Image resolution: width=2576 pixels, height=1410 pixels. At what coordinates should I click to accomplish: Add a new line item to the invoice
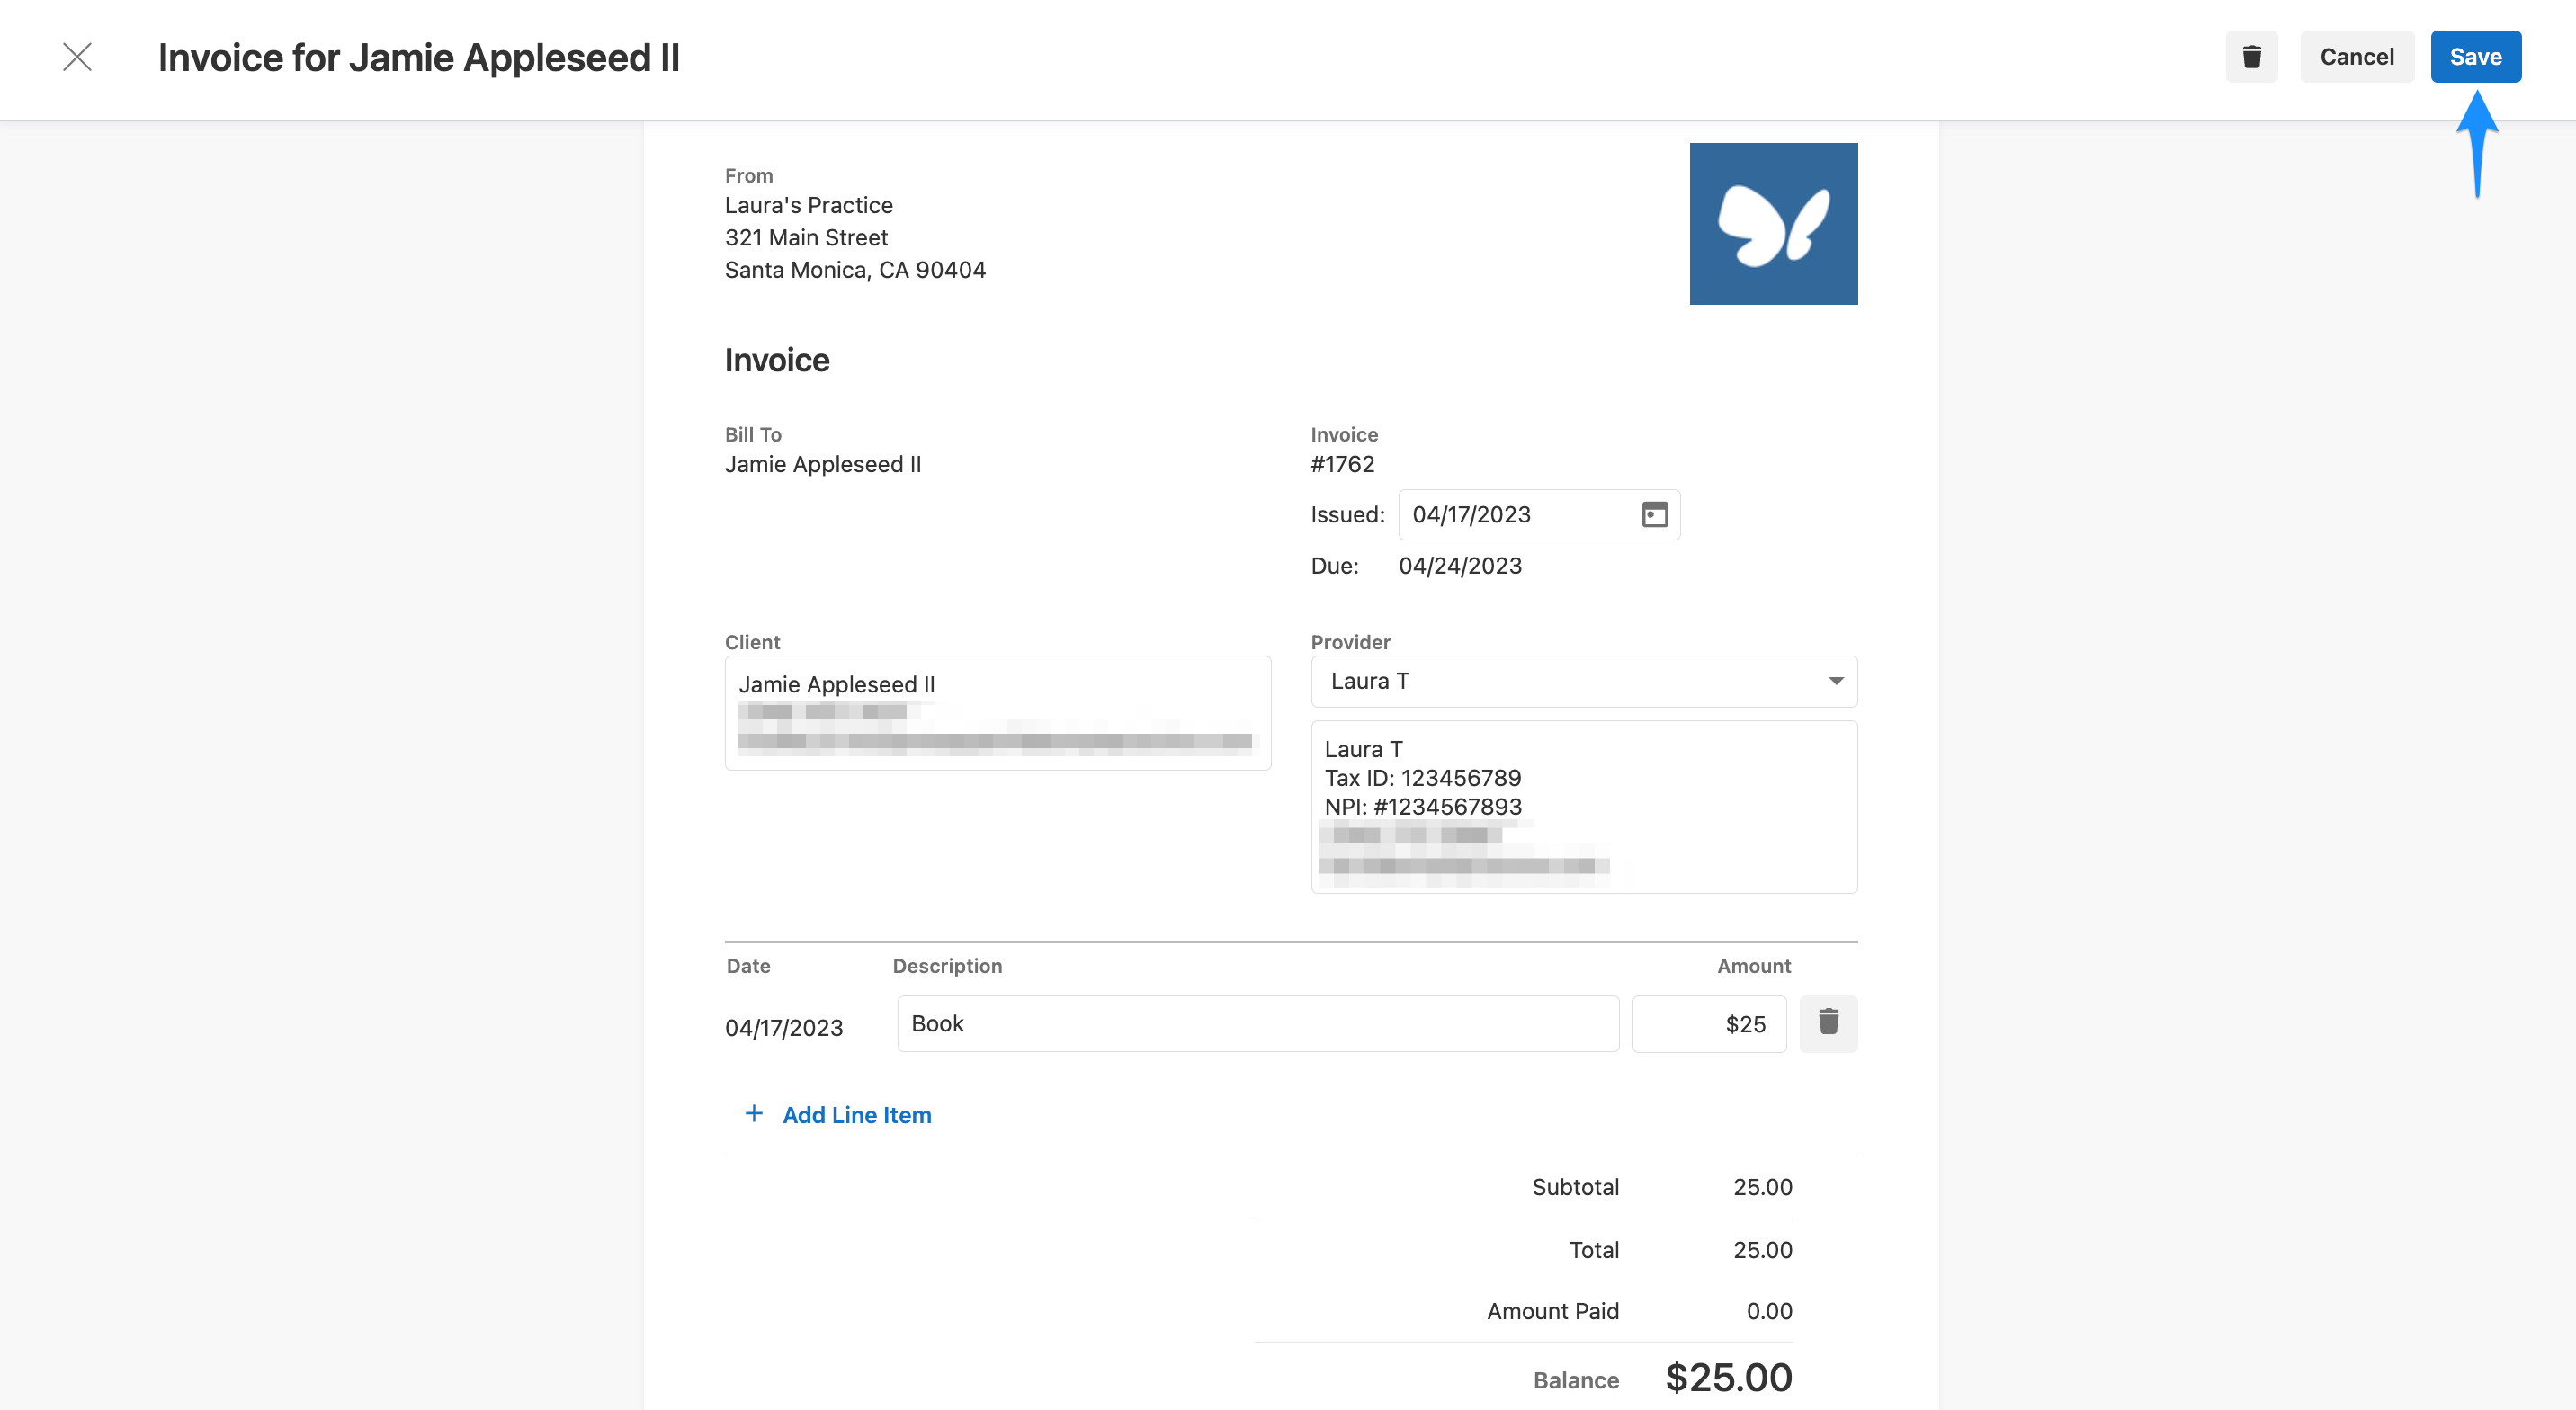pyautogui.click(x=856, y=1114)
